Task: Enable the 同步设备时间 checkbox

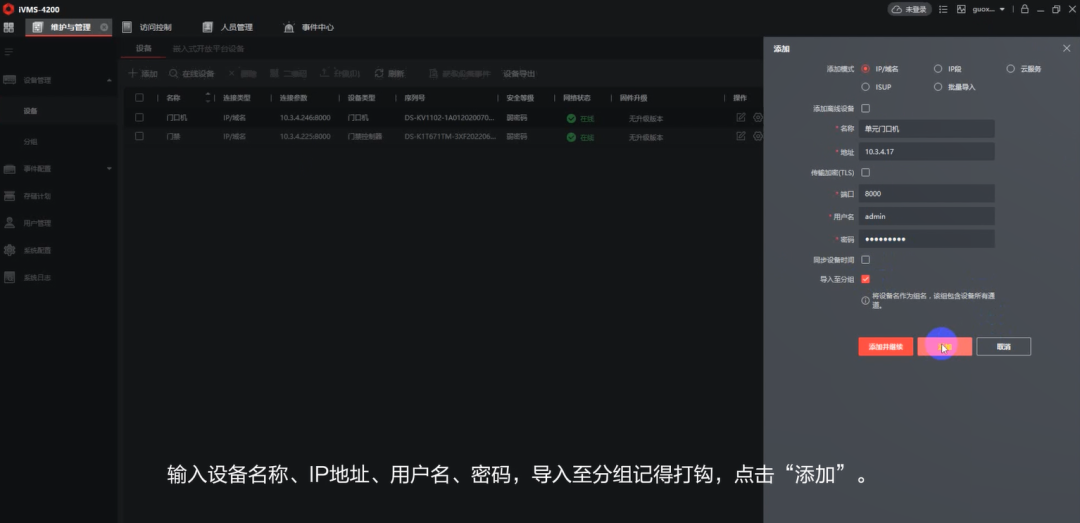Action: (865, 260)
